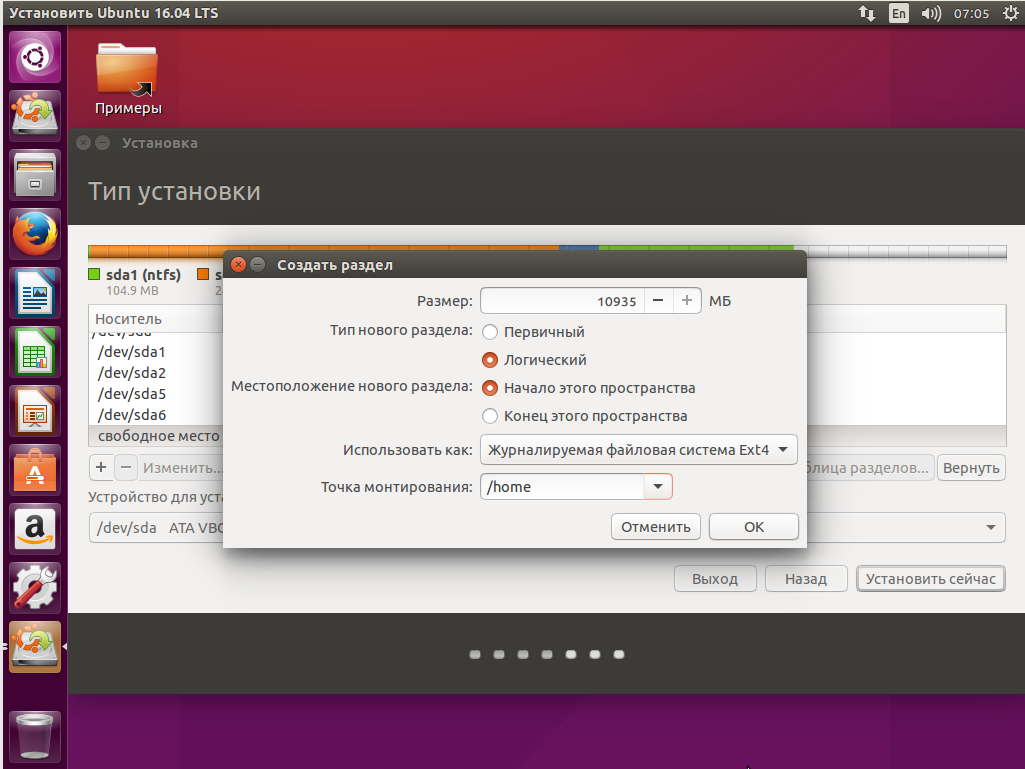The width and height of the screenshot is (1025, 769).
Task: Open System Settings wrench and gear
Action: pos(35,587)
